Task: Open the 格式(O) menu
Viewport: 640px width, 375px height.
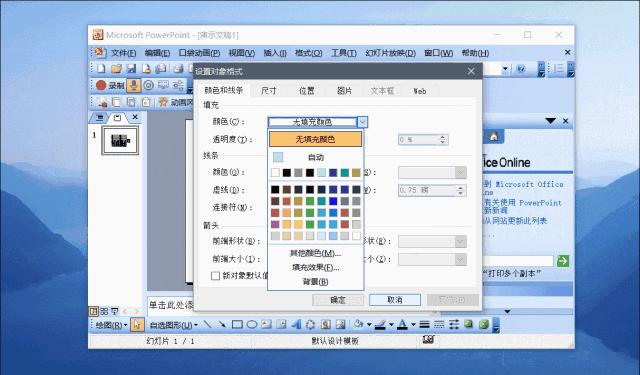Action: coord(309,53)
